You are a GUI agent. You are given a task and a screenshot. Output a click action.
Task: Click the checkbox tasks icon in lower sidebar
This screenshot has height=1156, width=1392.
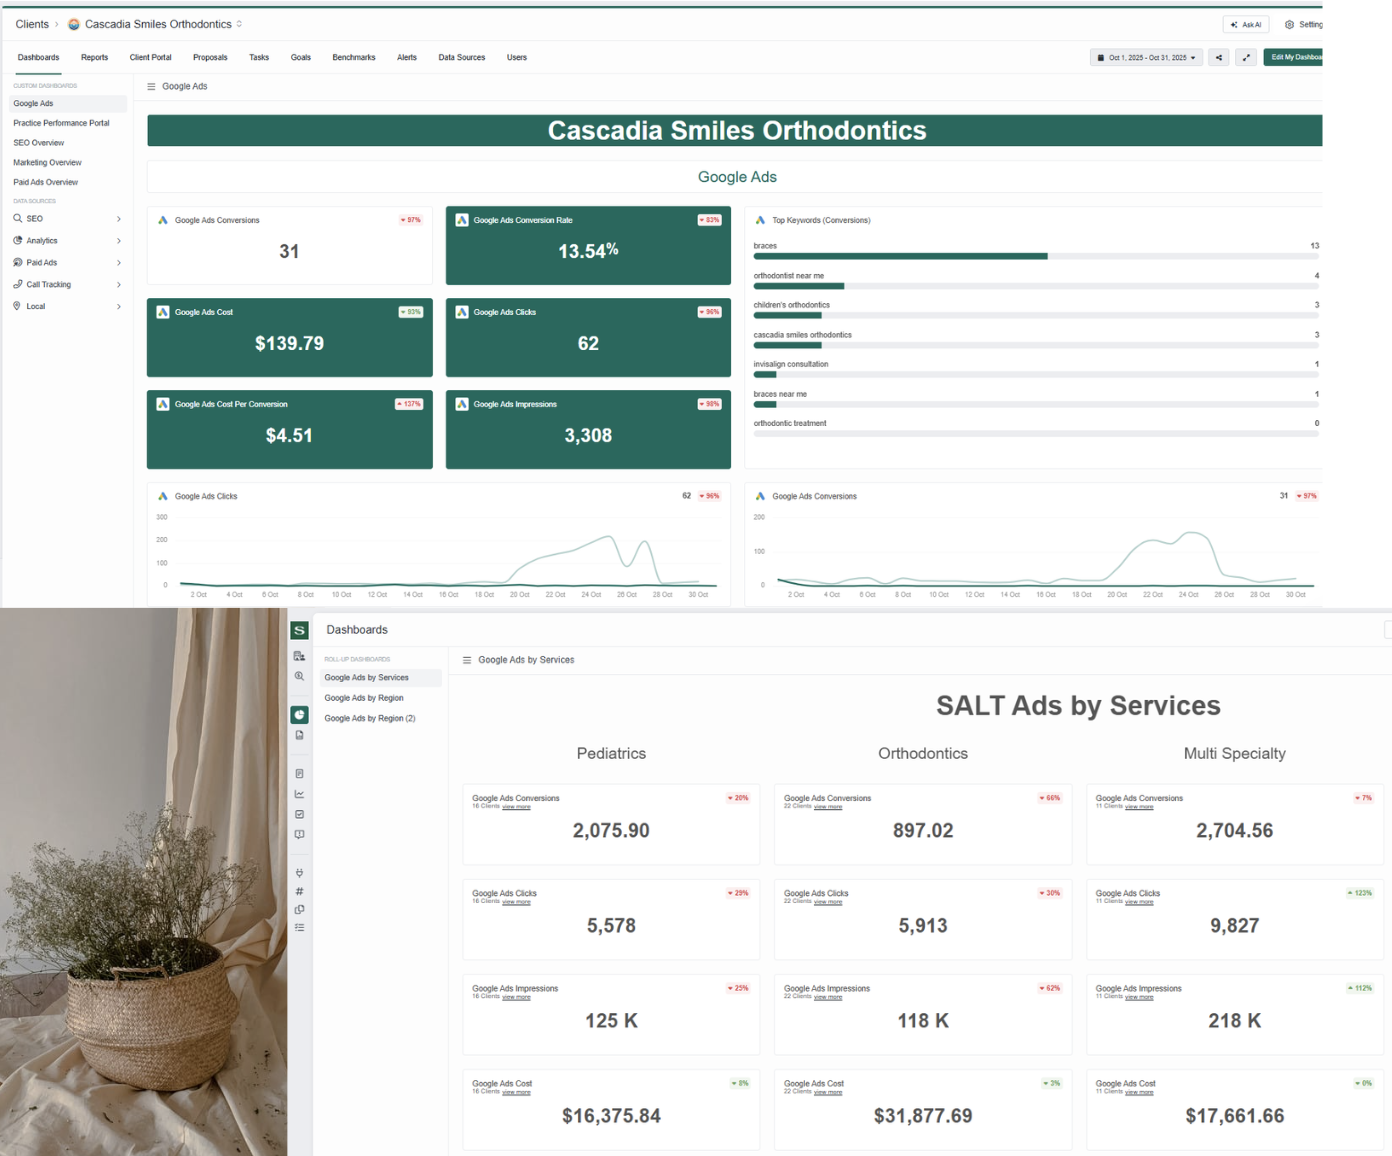(x=299, y=814)
